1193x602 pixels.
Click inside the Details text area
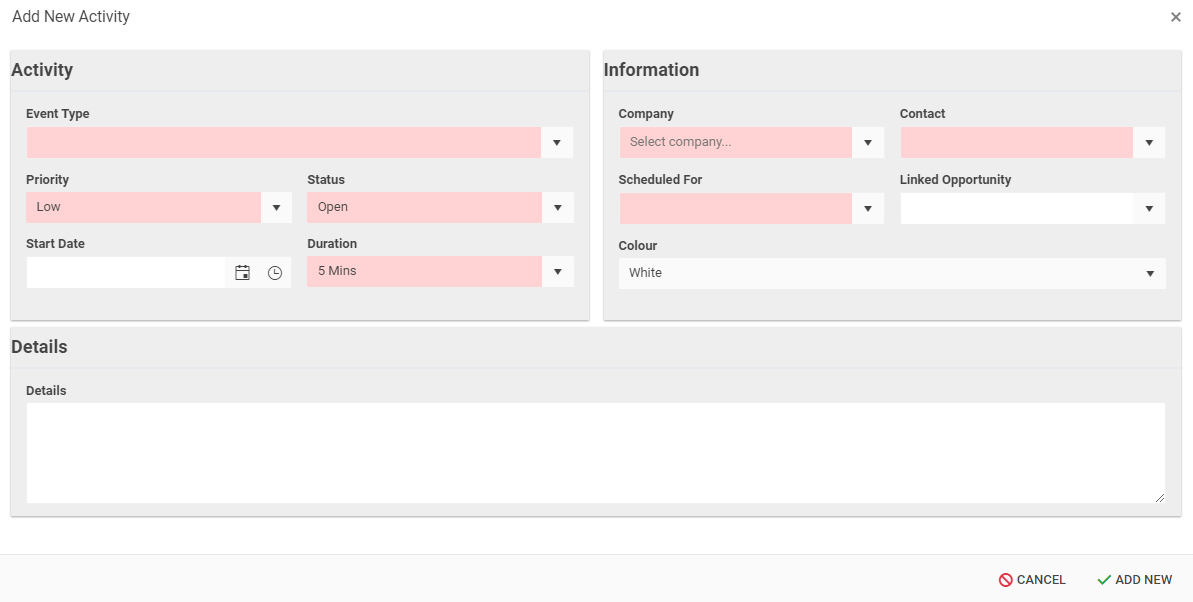(595, 453)
